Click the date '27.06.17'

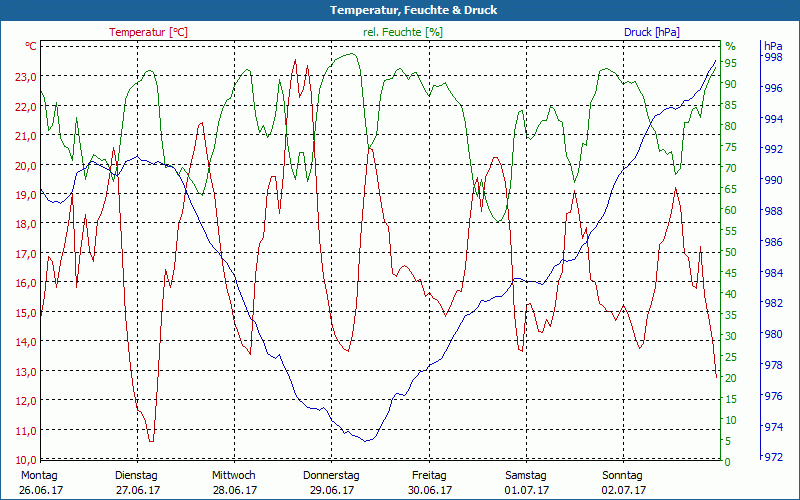(x=137, y=490)
